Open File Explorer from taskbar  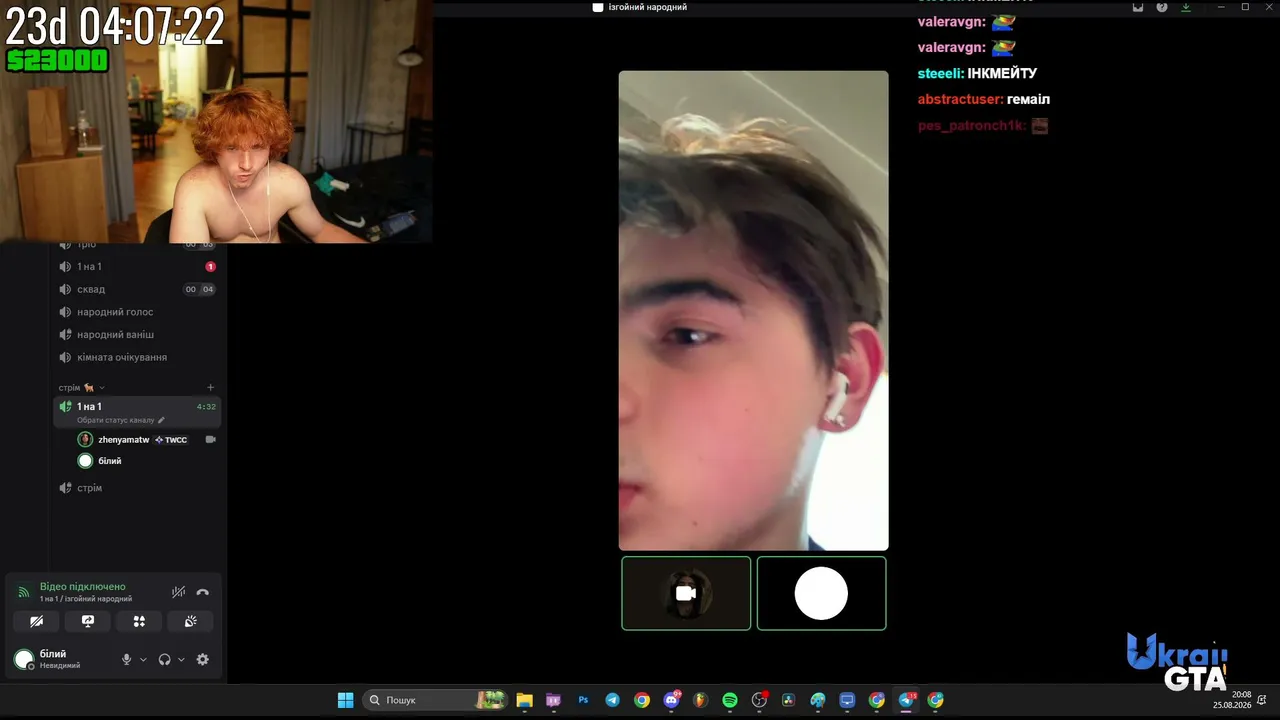click(x=525, y=700)
